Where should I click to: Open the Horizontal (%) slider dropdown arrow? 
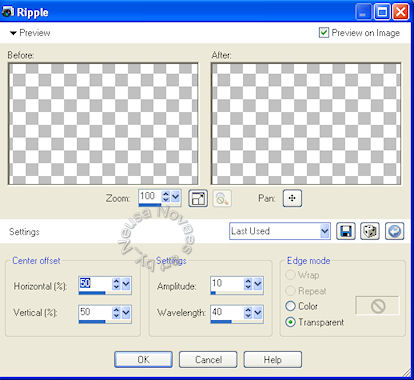pyautogui.click(x=126, y=284)
